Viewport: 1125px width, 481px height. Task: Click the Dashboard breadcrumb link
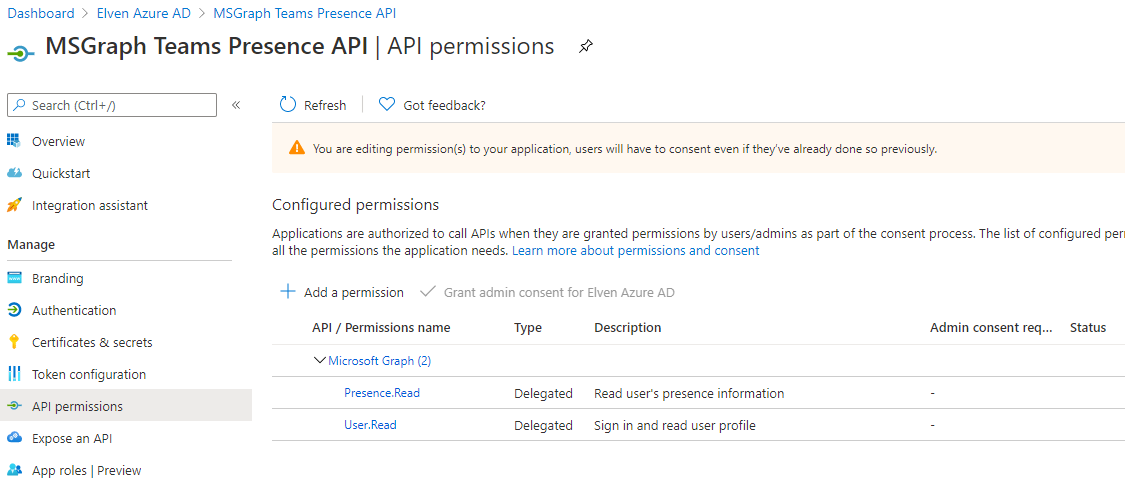(x=41, y=13)
